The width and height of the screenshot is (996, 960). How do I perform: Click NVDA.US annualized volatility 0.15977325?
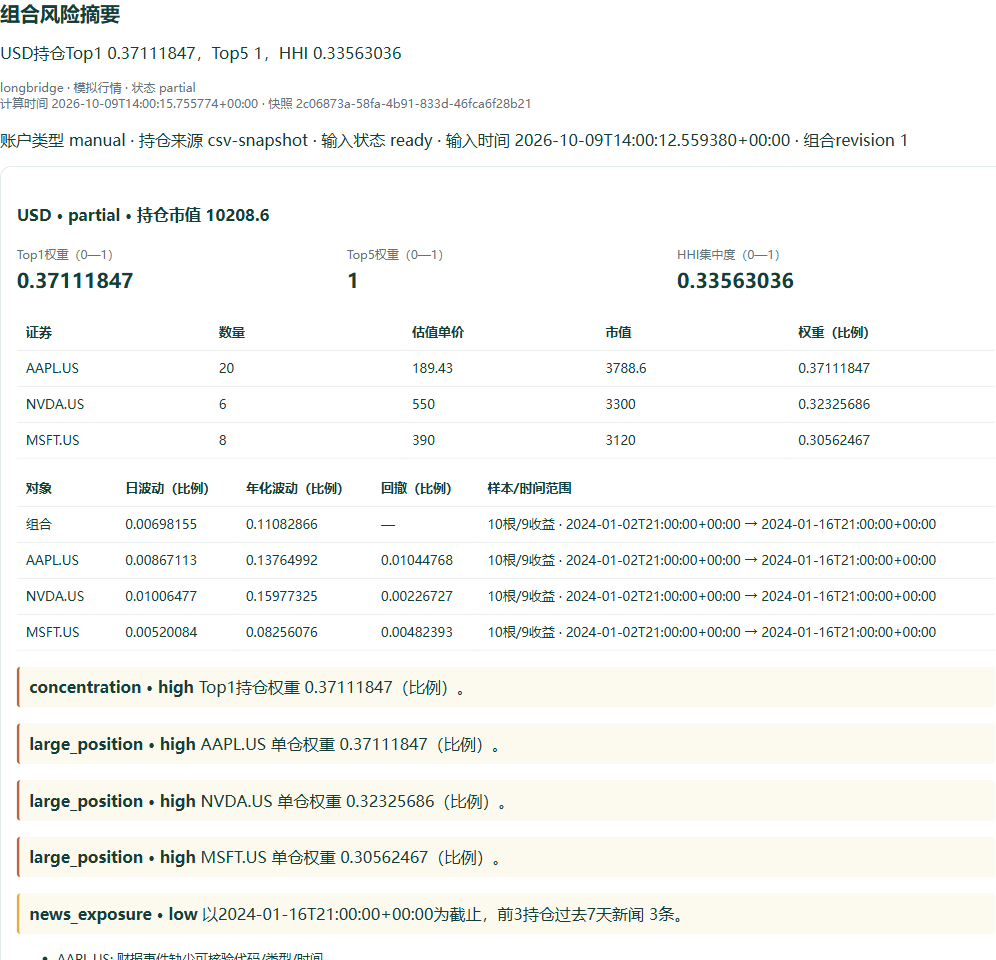click(x=281, y=597)
